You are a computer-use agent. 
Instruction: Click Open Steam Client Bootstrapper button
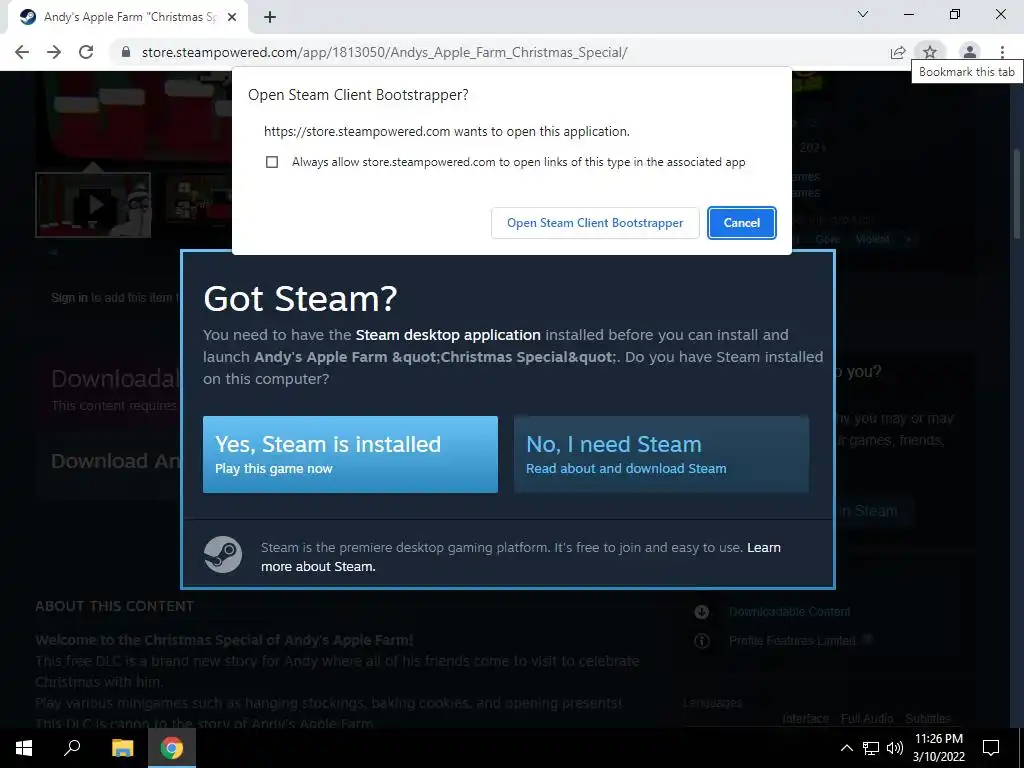coord(595,223)
